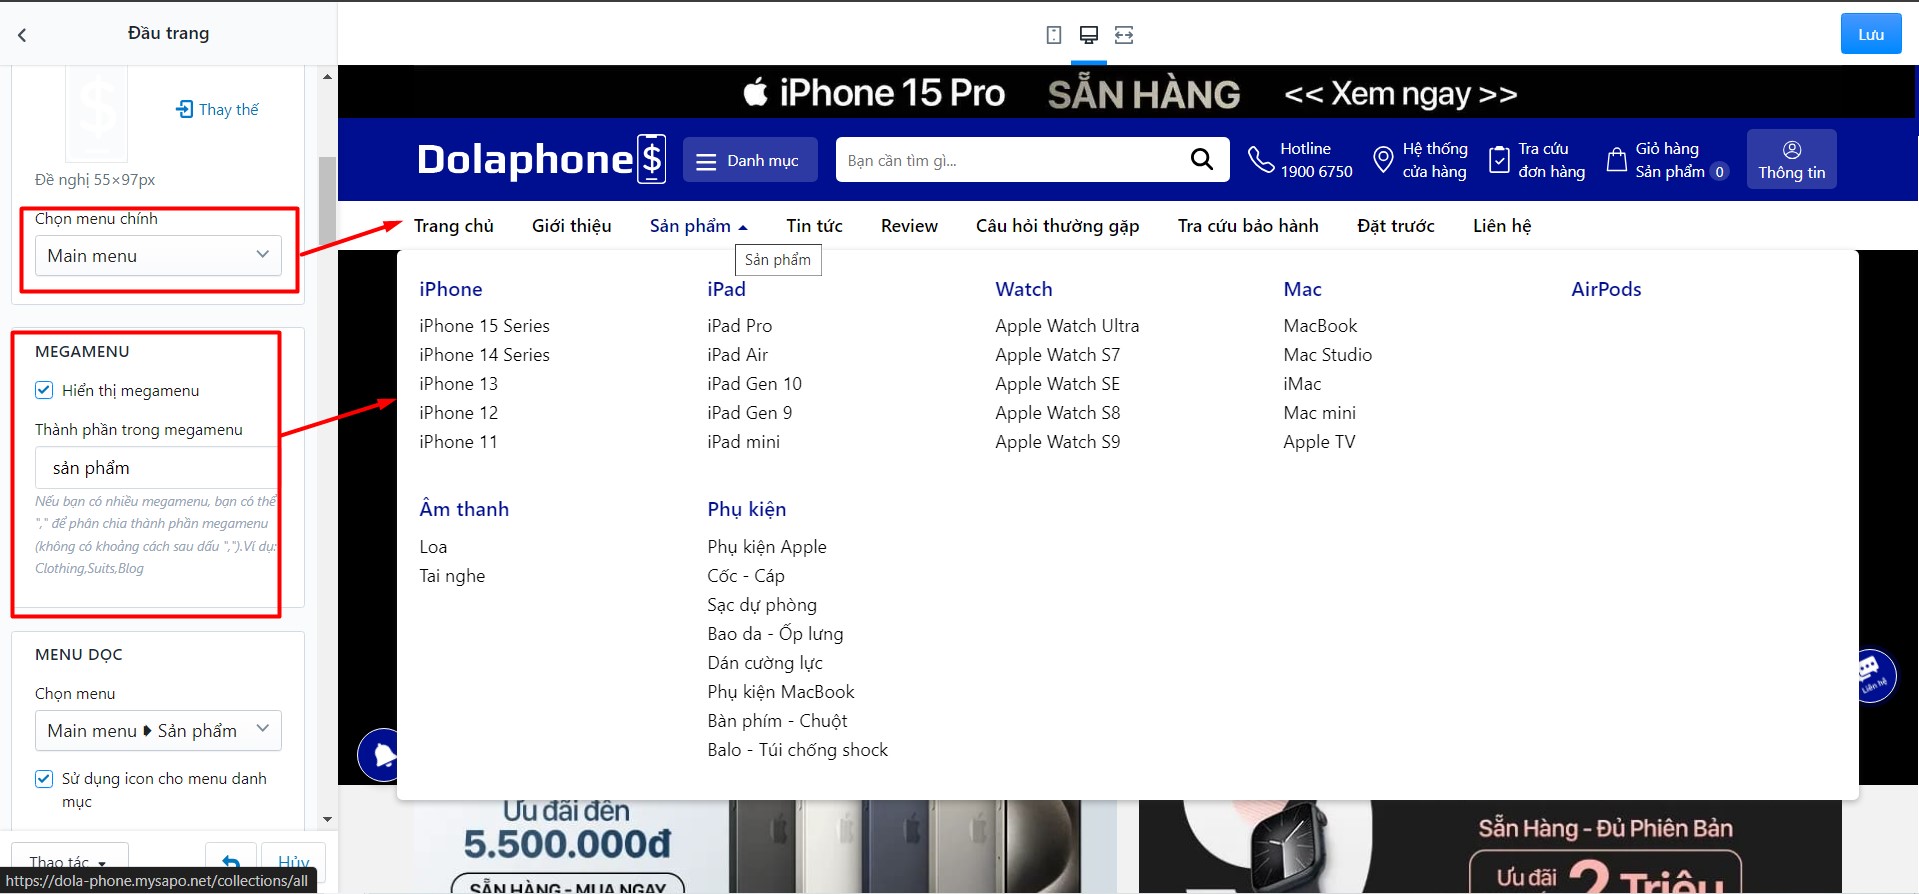Viewport: 1919px width, 894px height.
Task: Open Mac Studio link
Action: click(x=1327, y=355)
